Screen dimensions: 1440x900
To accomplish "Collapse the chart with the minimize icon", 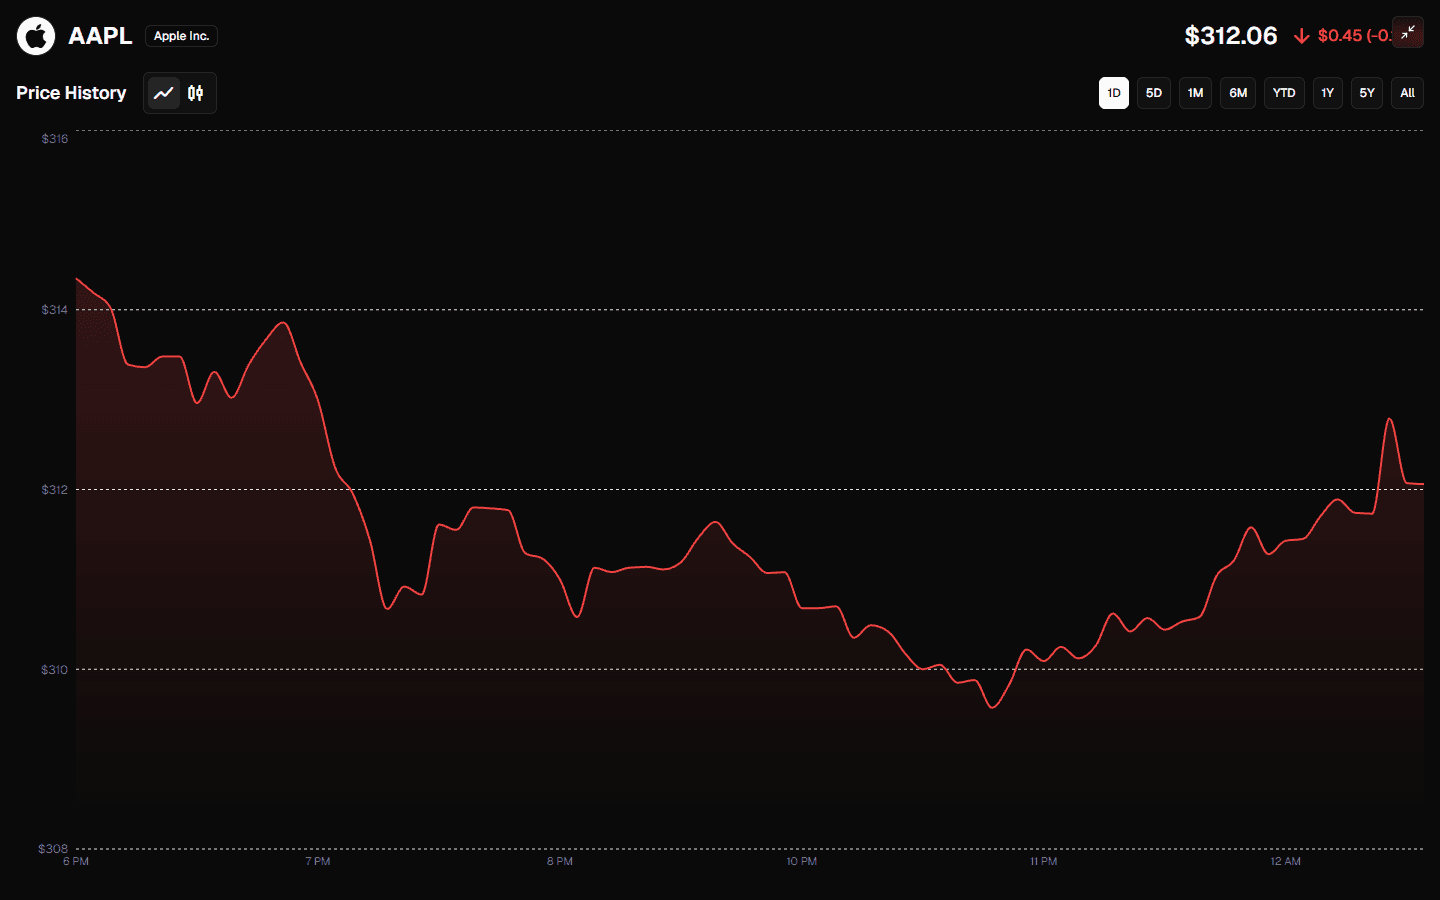I will pyautogui.click(x=1408, y=33).
